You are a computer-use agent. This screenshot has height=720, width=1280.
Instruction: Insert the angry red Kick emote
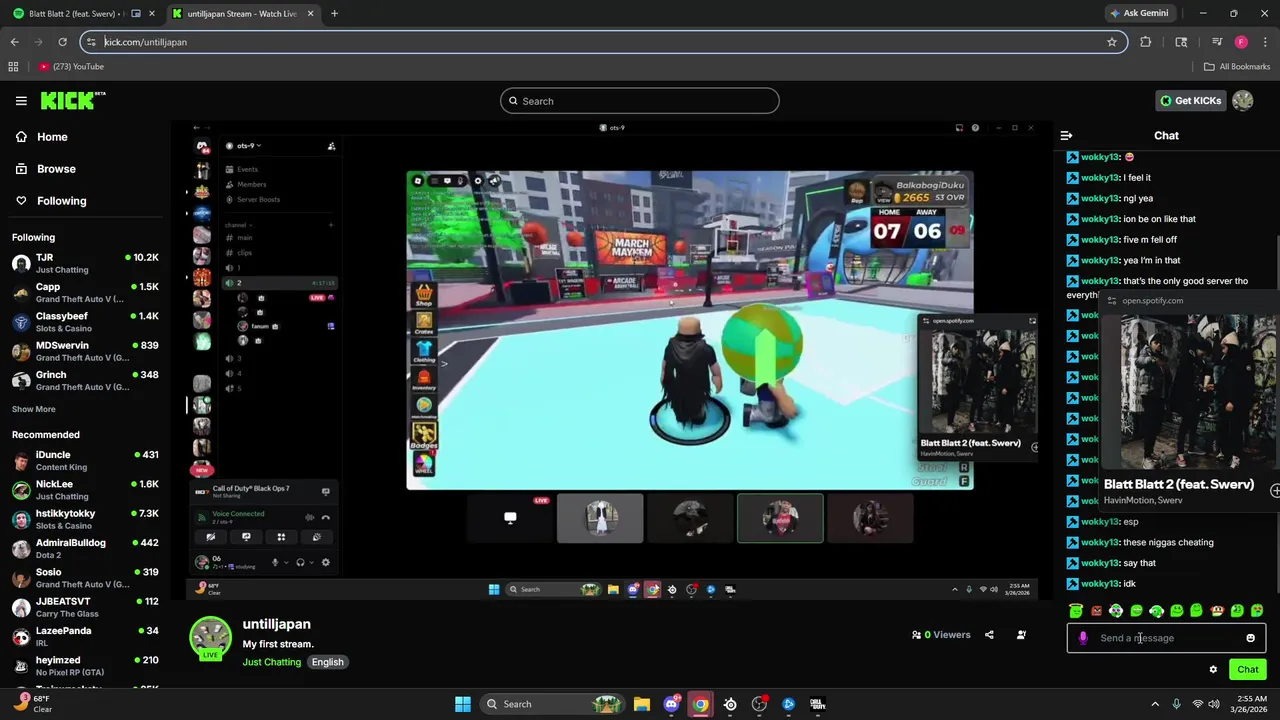point(1096,610)
